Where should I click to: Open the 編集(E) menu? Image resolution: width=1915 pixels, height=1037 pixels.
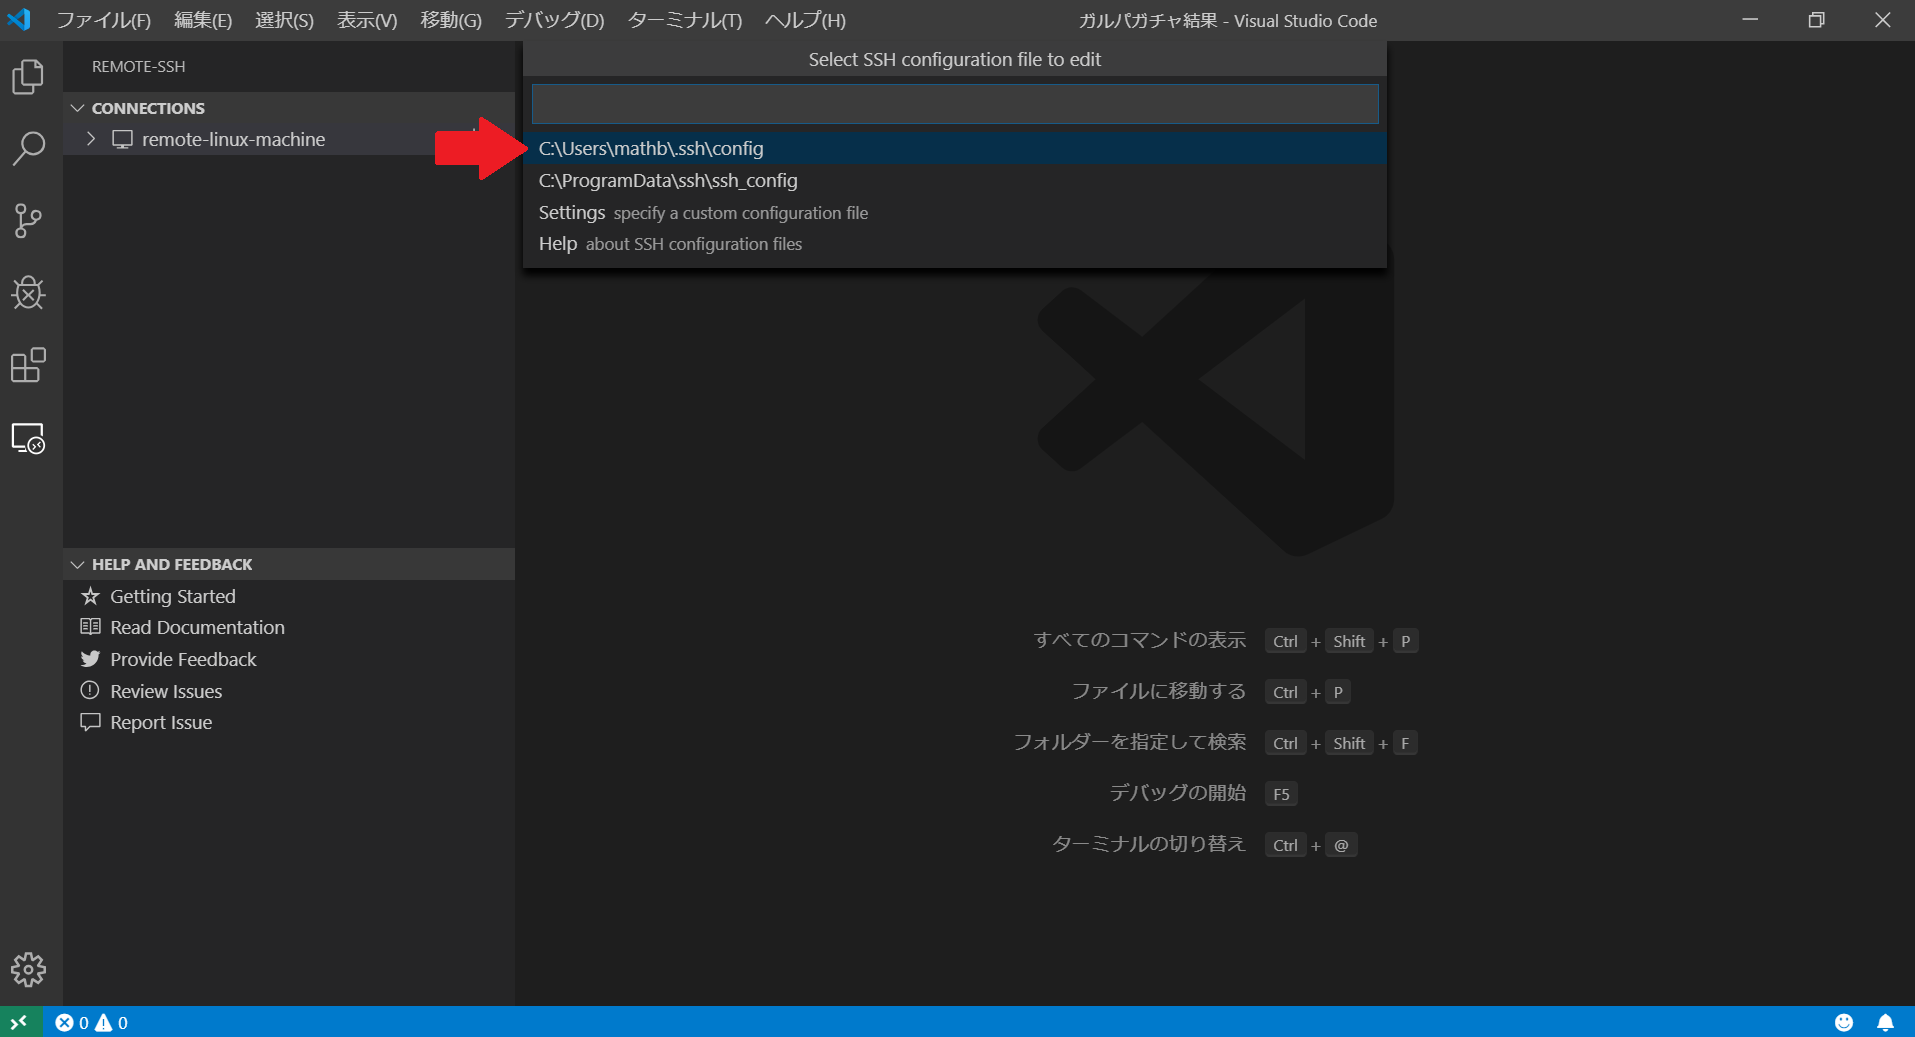[x=203, y=20]
